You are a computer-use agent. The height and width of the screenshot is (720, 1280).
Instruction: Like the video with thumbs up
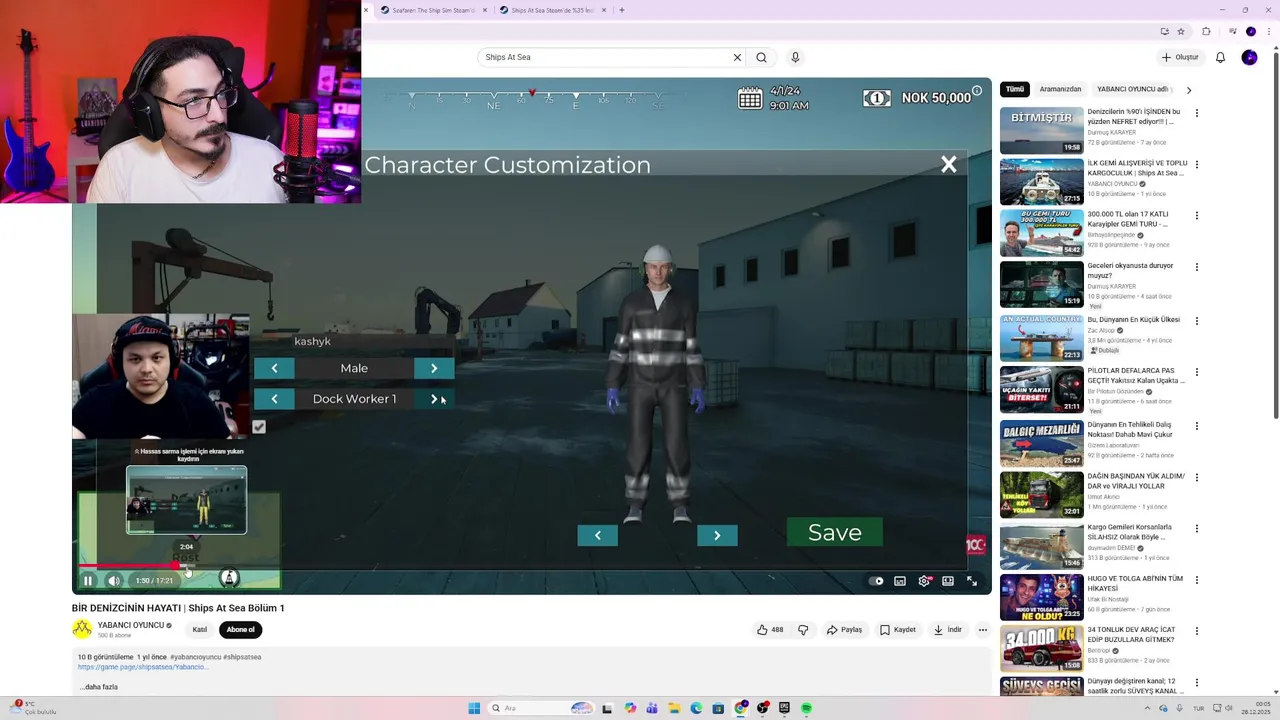pyautogui.click(x=770, y=630)
